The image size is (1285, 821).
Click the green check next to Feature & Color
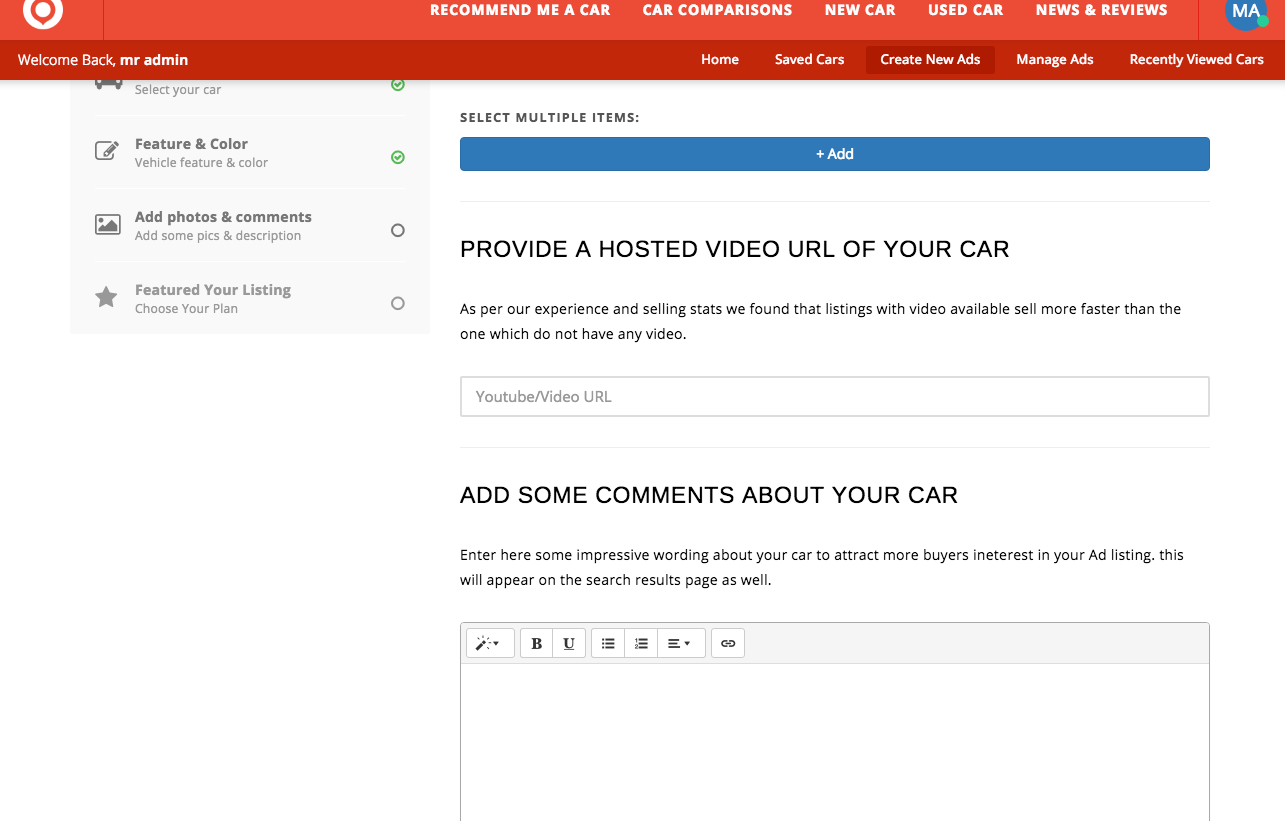398,157
